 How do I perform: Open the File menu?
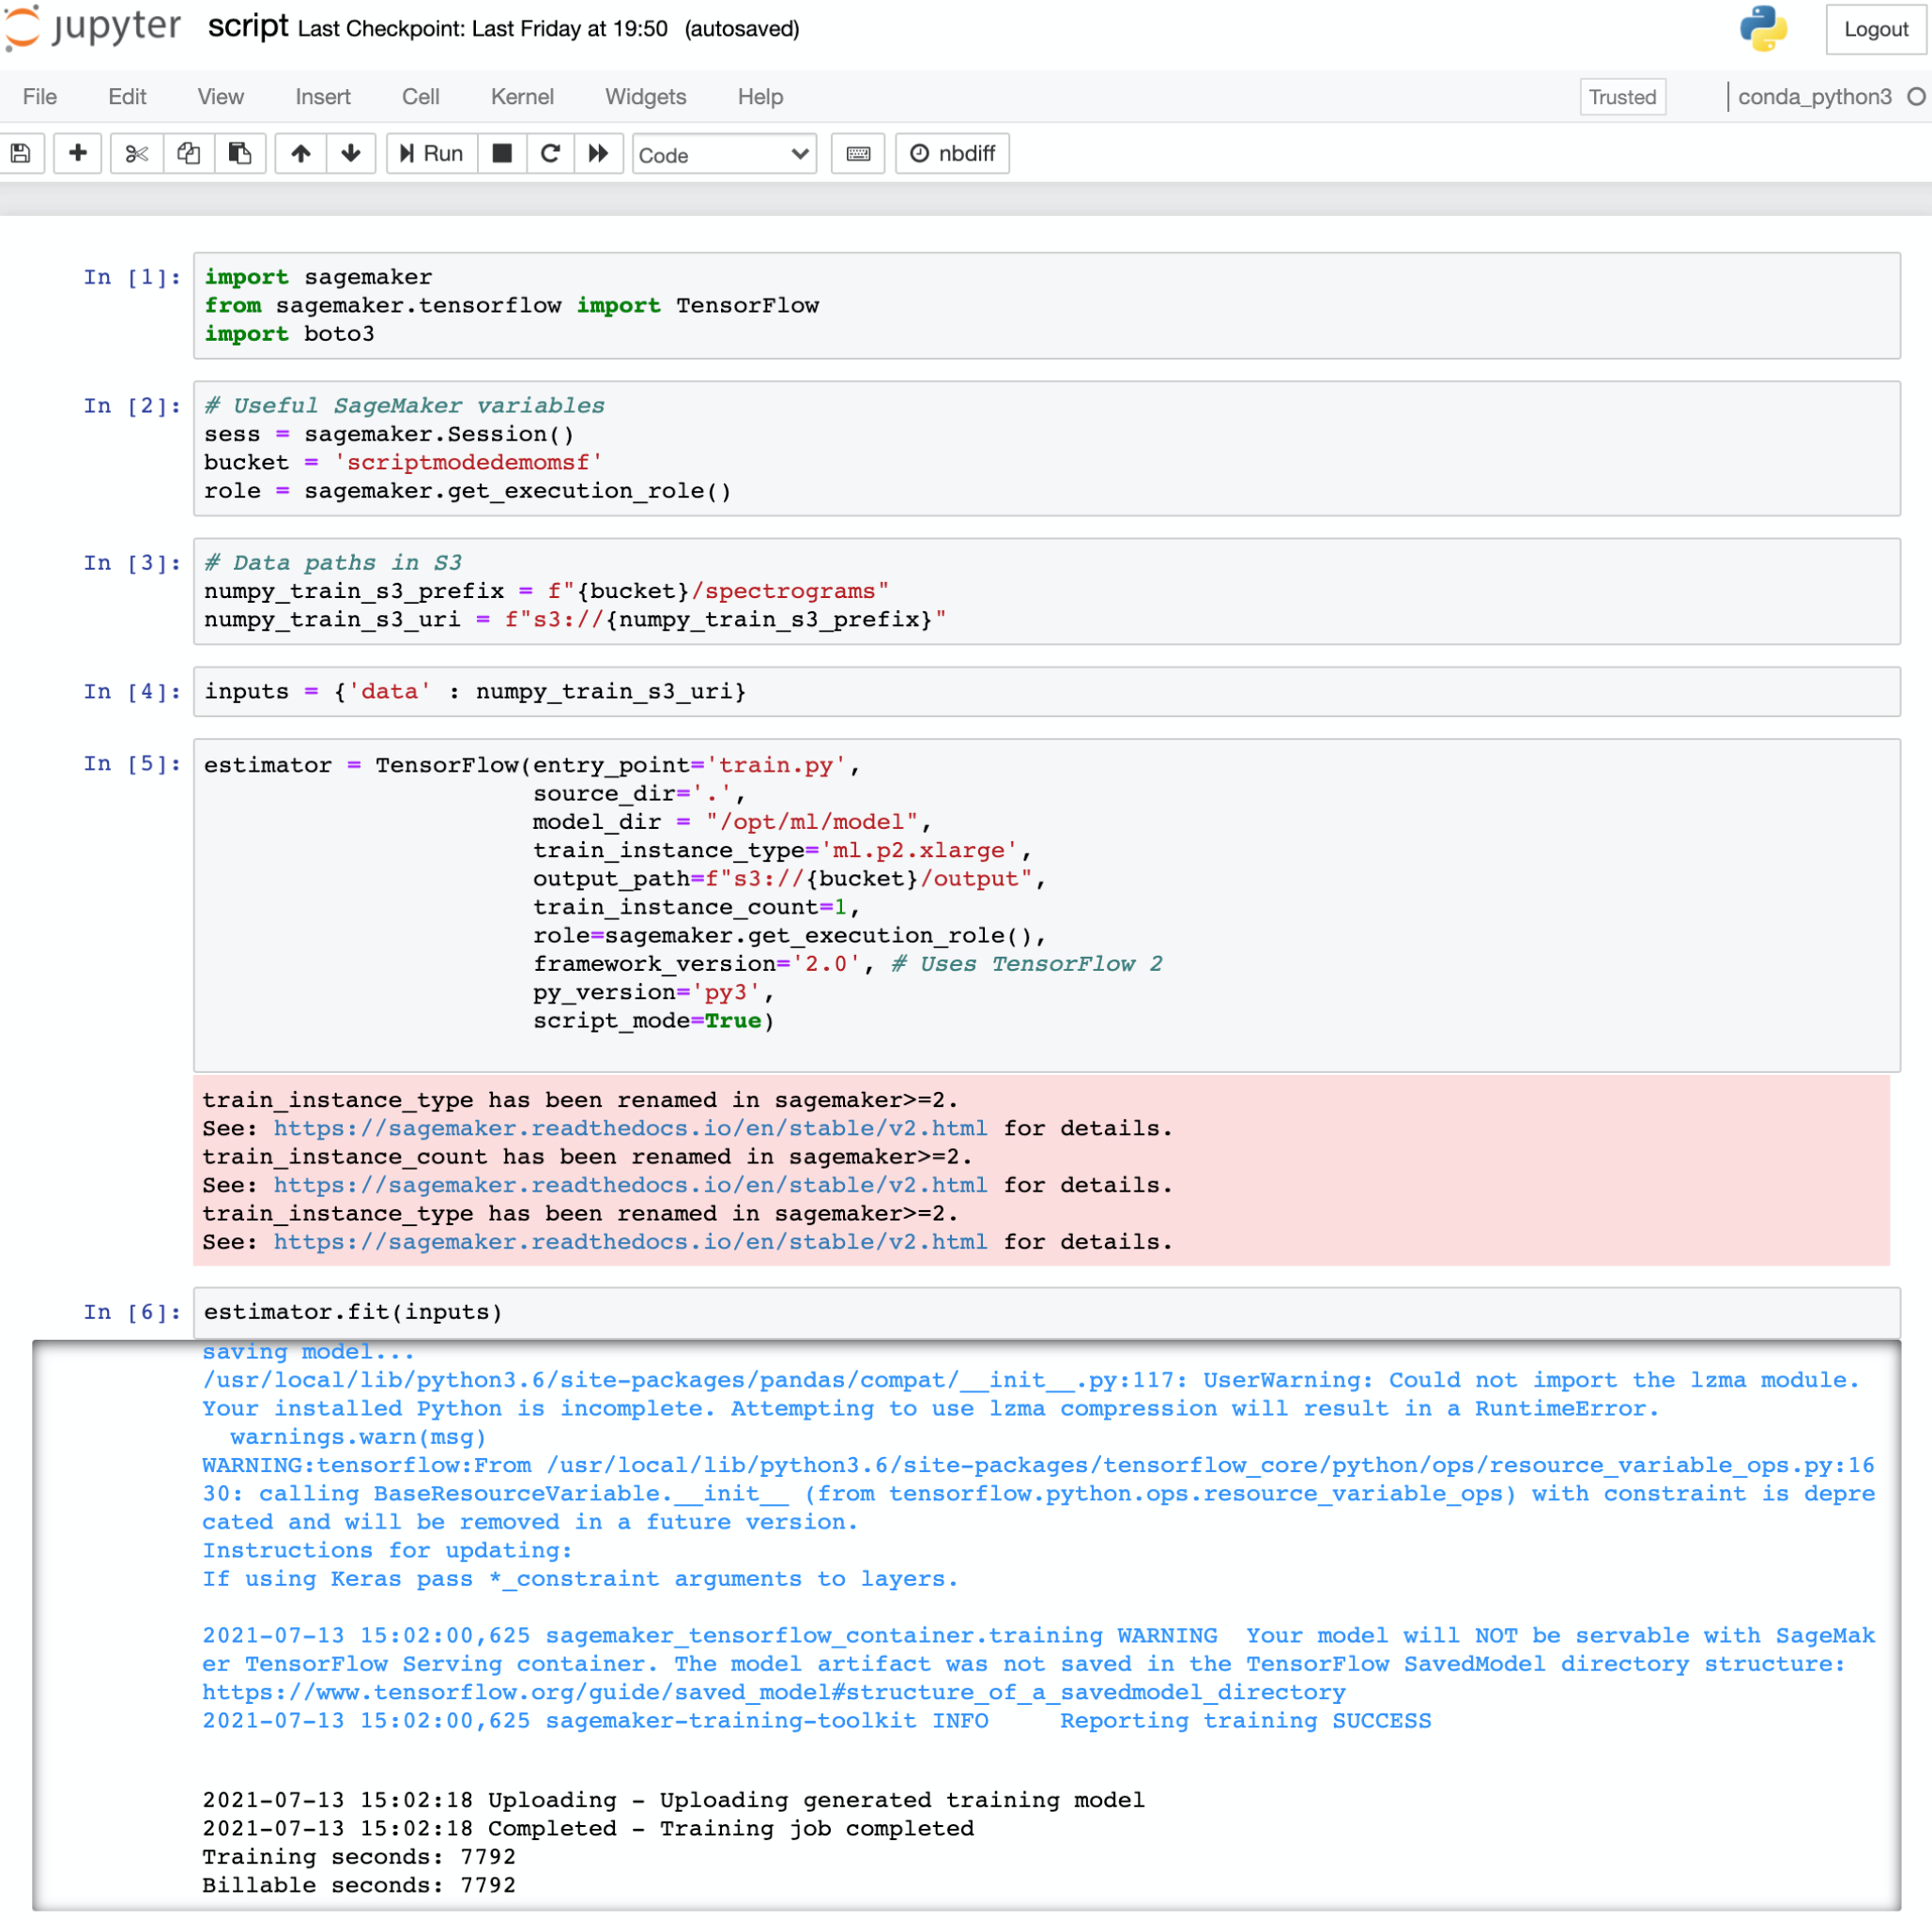[39, 97]
